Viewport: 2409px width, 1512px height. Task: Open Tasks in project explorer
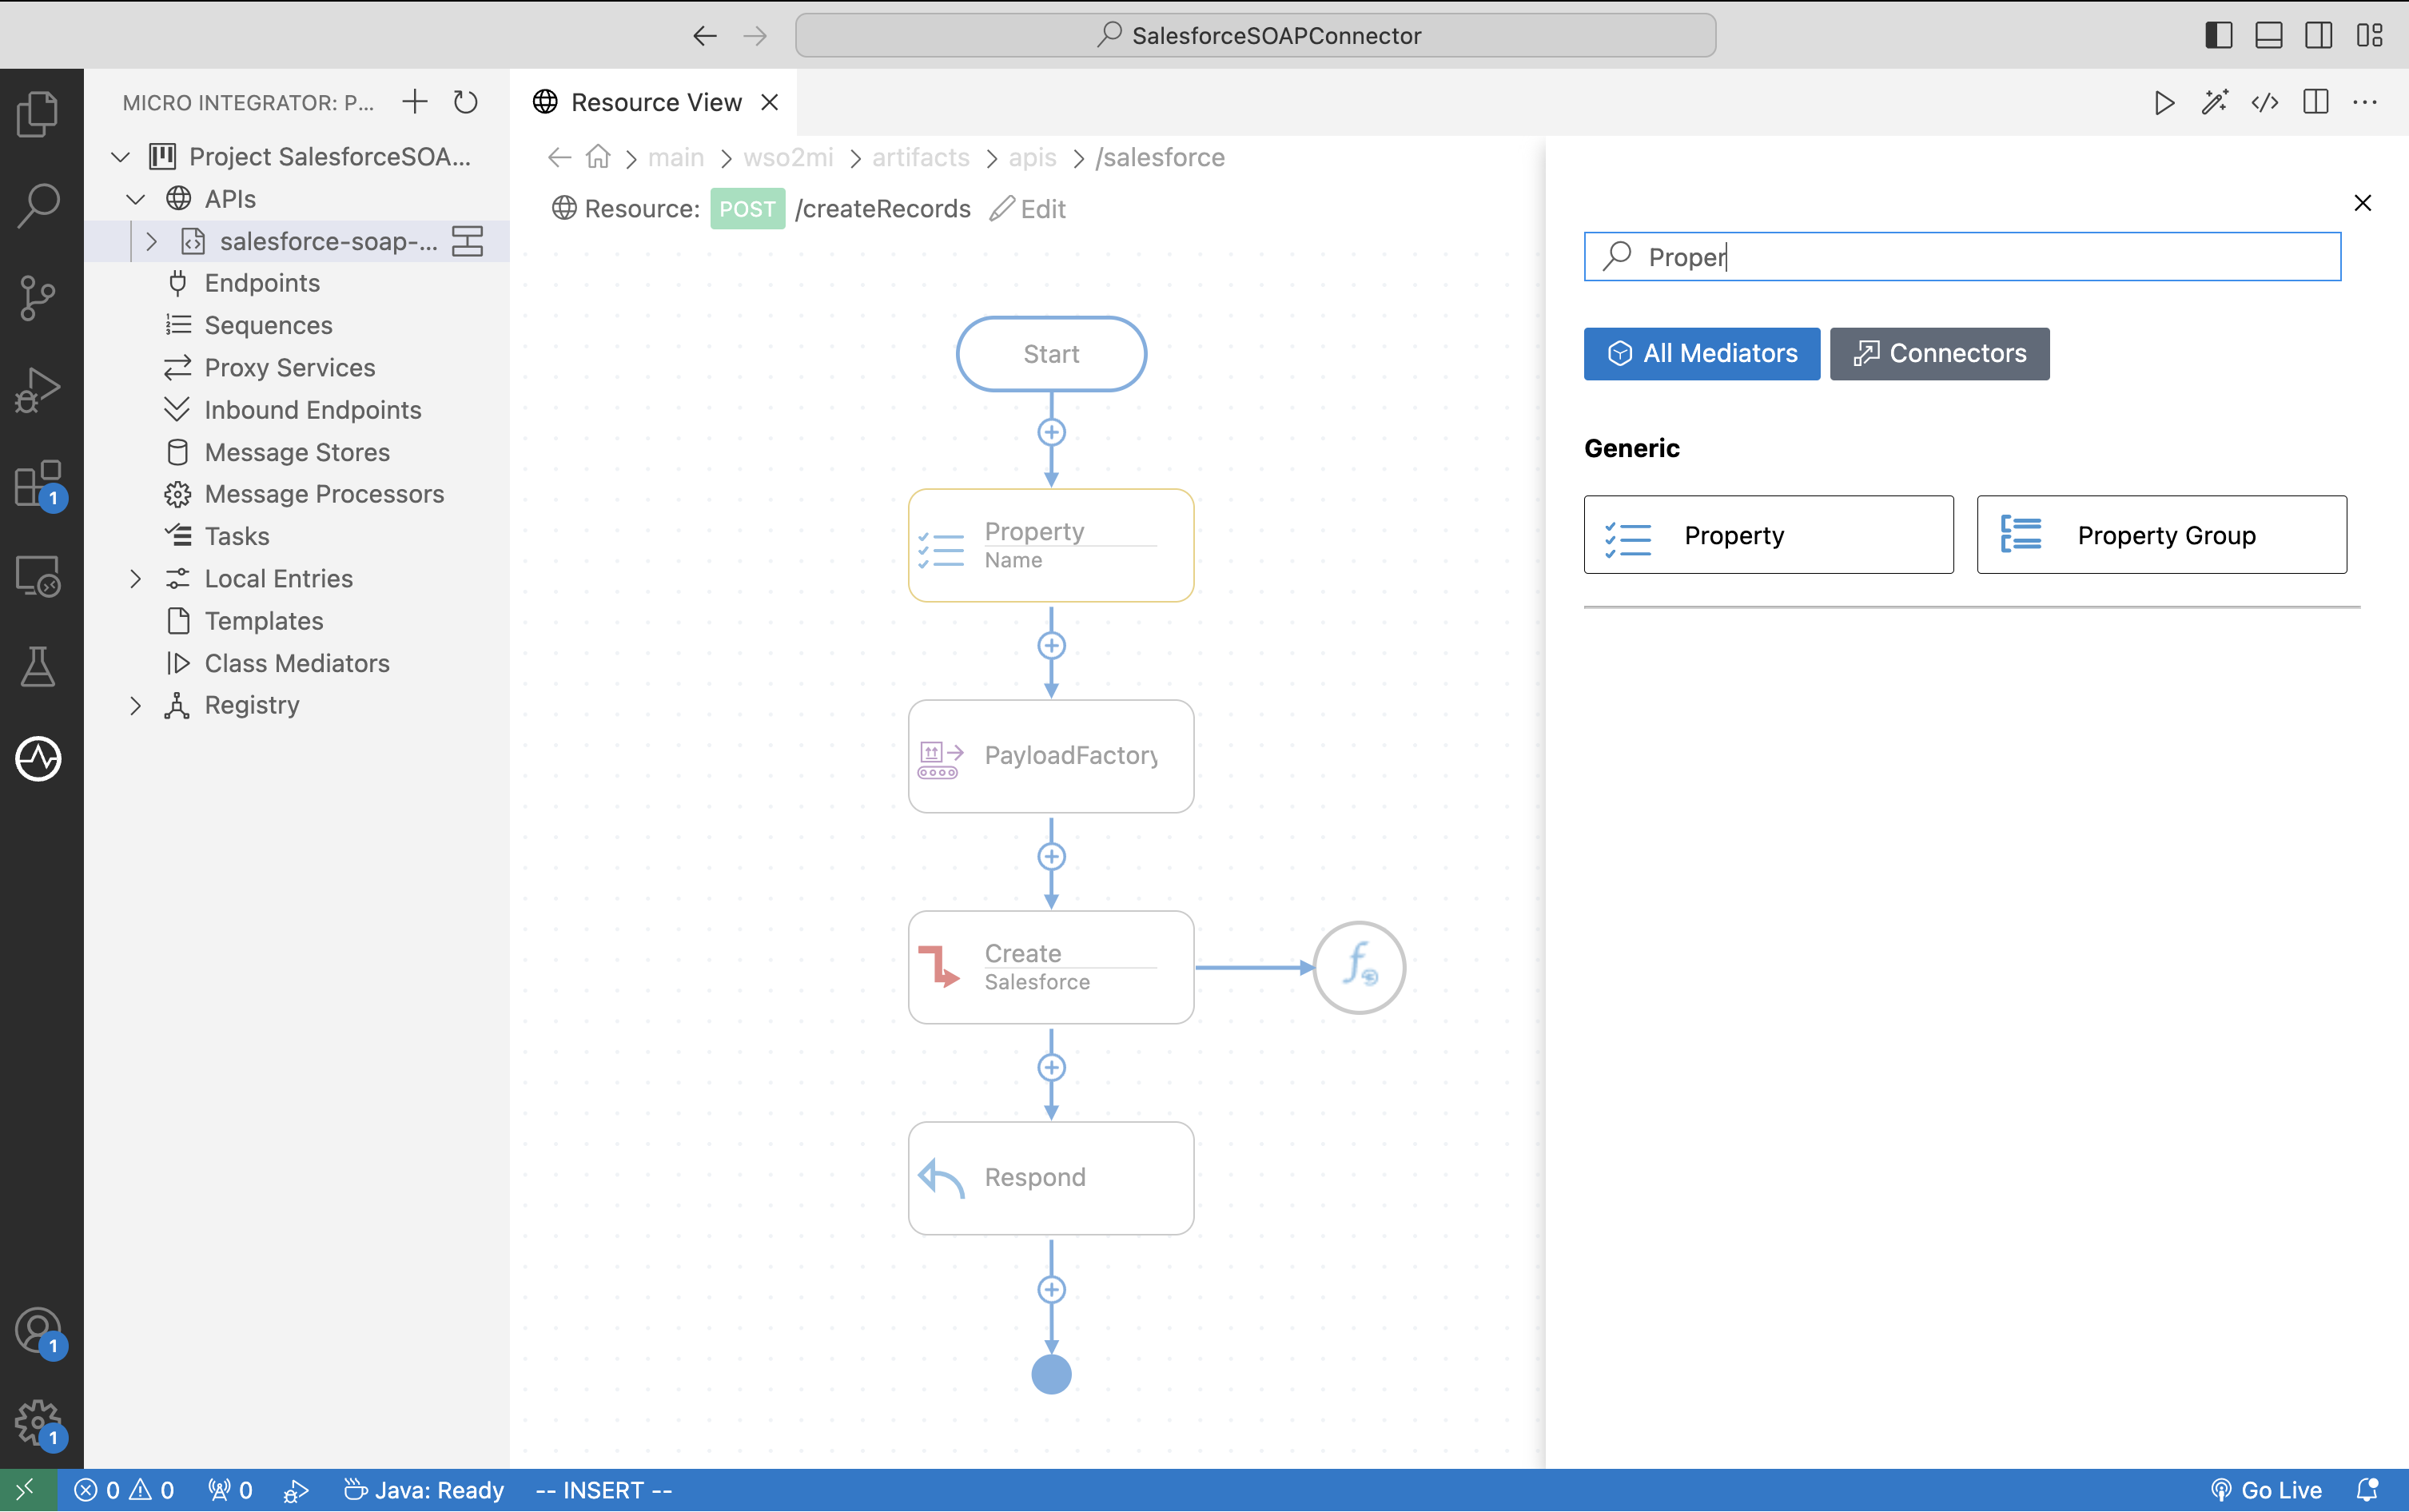click(x=237, y=536)
